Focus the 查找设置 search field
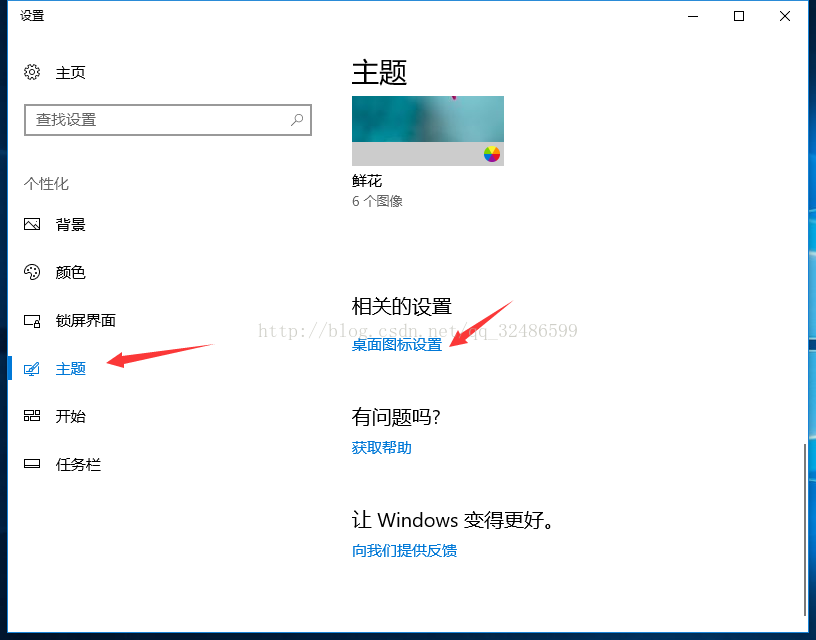 168,120
